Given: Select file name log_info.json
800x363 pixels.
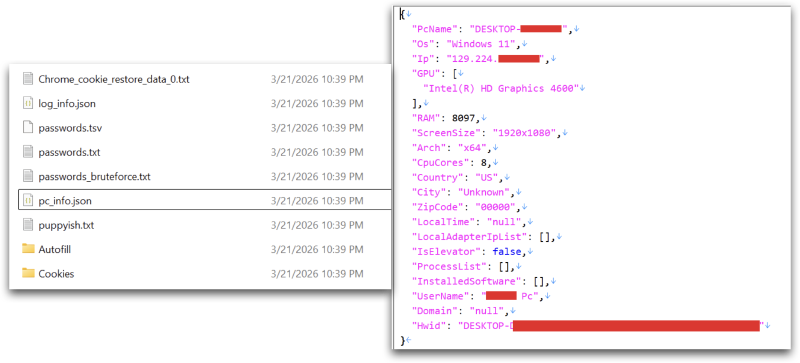Looking at the screenshot, I should pyautogui.click(x=67, y=104).
